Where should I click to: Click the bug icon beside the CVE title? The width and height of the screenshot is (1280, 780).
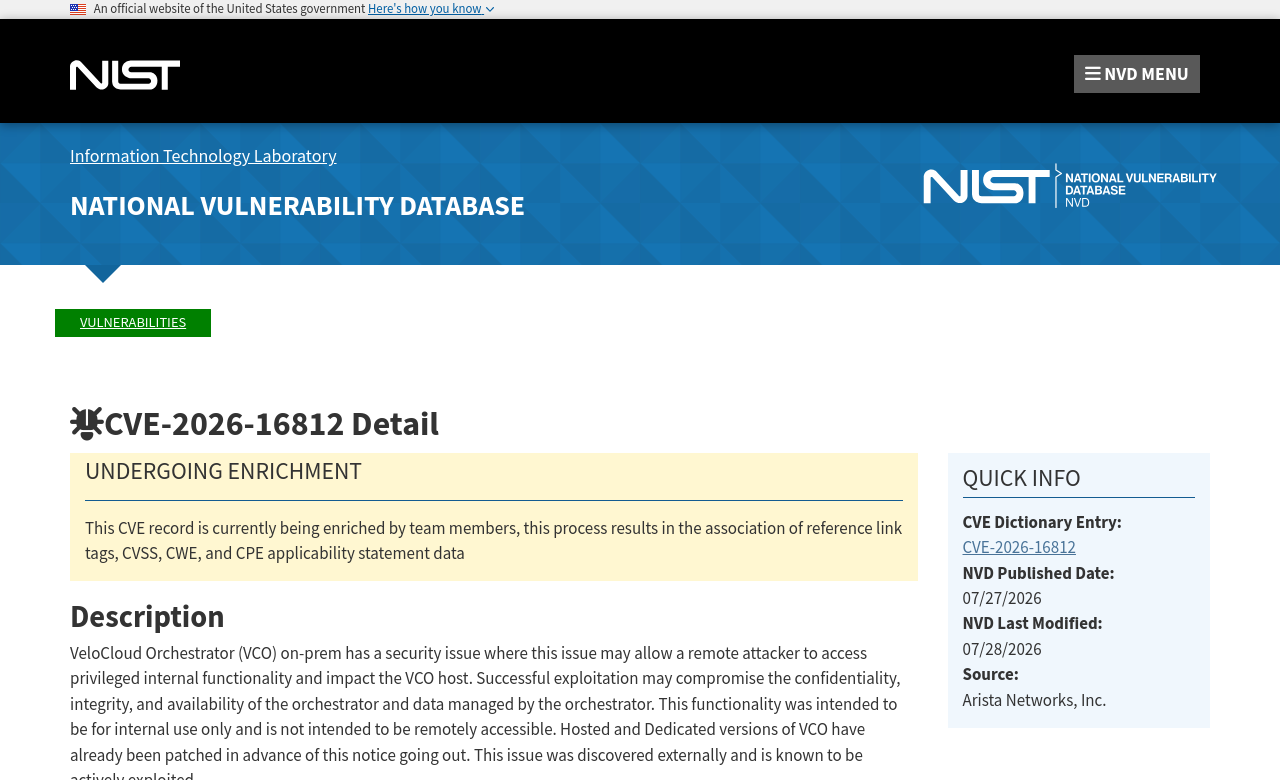point(87,424)
